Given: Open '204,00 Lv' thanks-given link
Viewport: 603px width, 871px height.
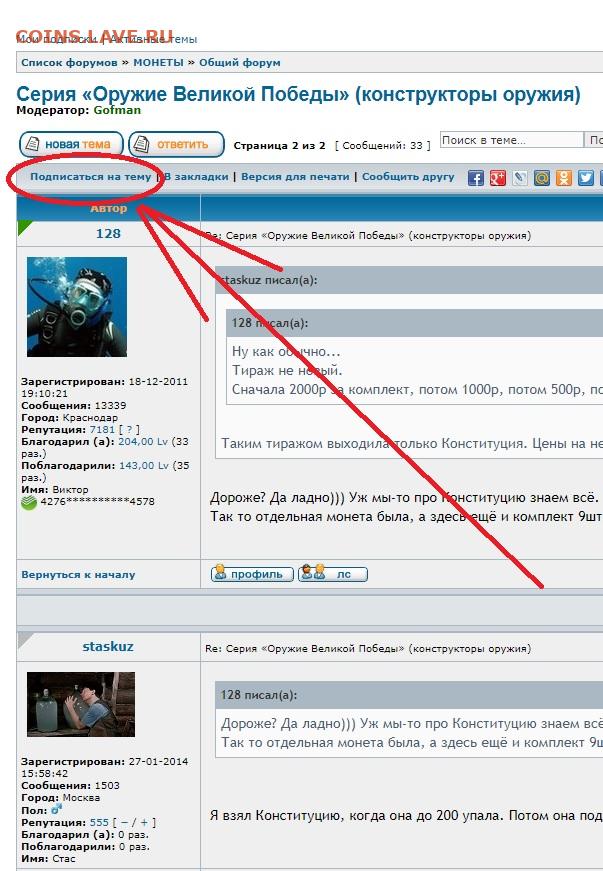Looking at the screenshot, I should [143, 442].
